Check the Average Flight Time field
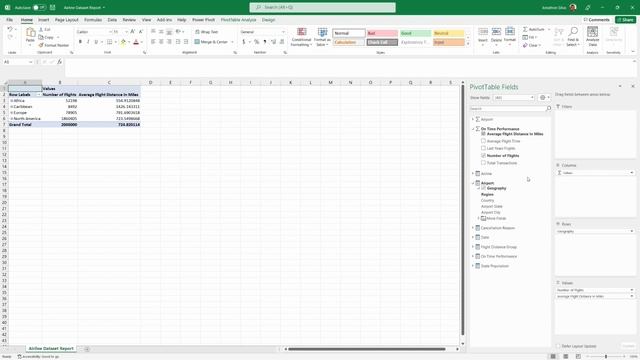This screenshot has height=360, width=640. point(483,141)
